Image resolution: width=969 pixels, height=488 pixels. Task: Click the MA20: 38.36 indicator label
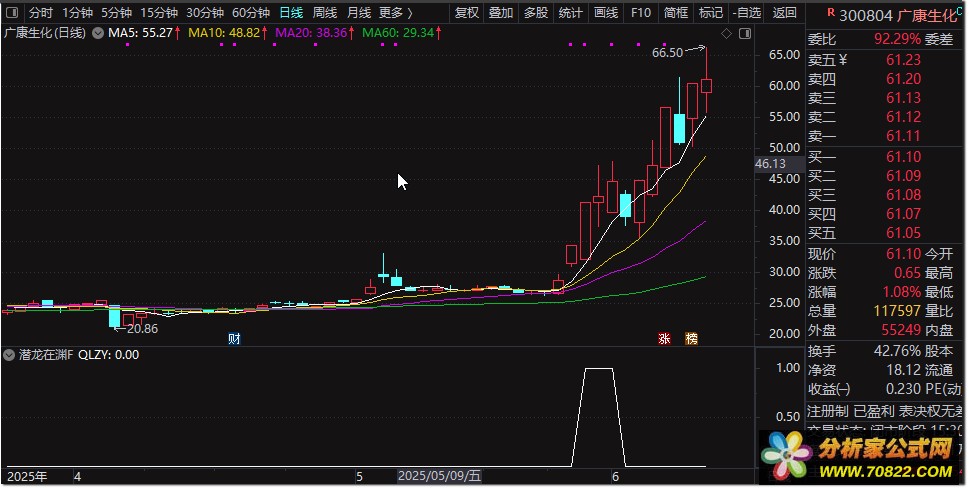click(311, 33)
